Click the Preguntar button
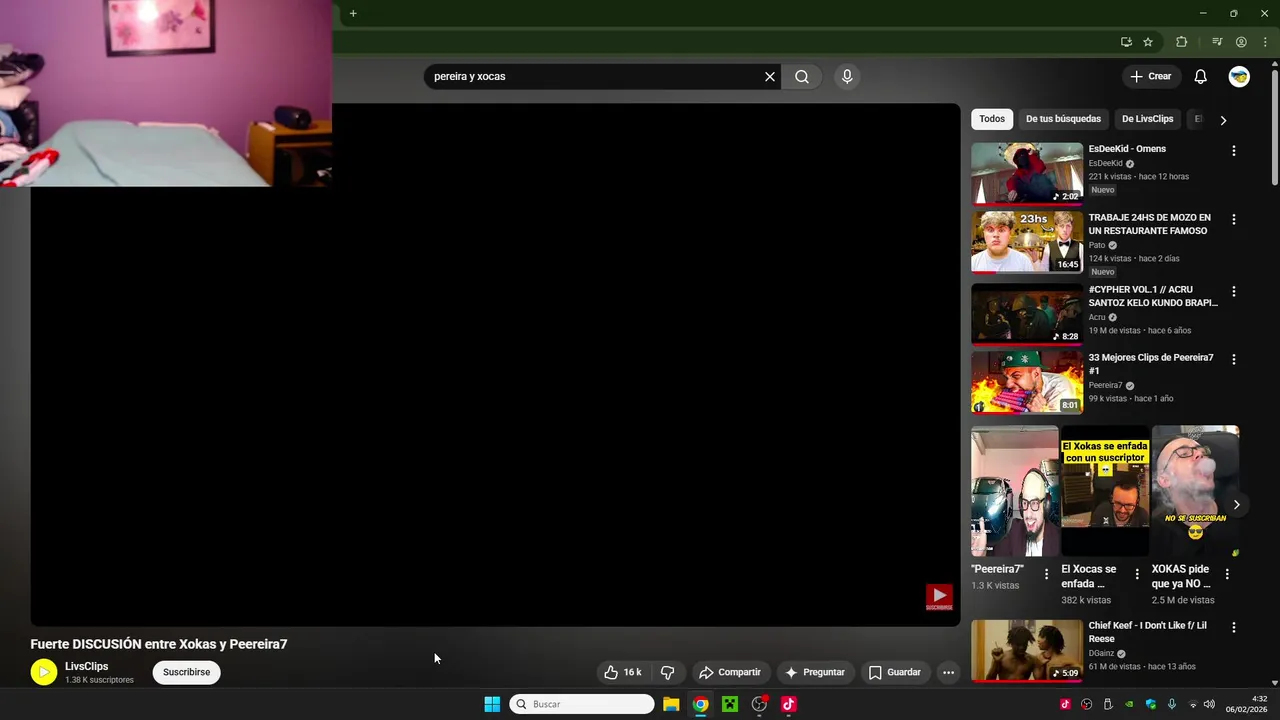This screenshot has width=1280, height=720. coord(815,672)
